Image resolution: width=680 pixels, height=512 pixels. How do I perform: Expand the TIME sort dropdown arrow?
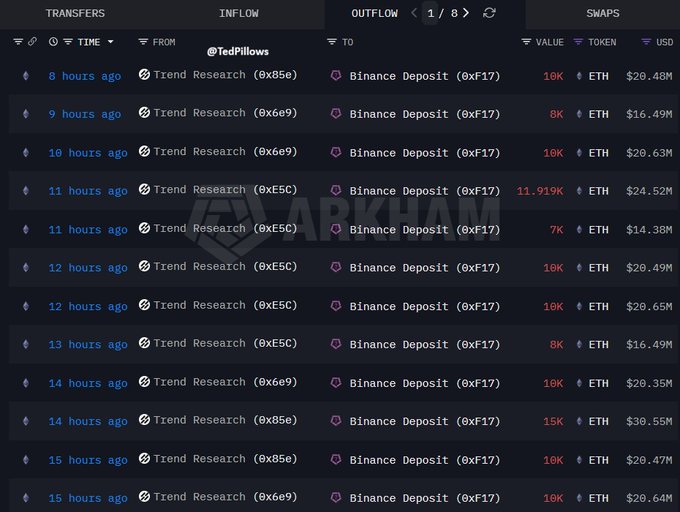pyautogui.click(x=111, y=42)
